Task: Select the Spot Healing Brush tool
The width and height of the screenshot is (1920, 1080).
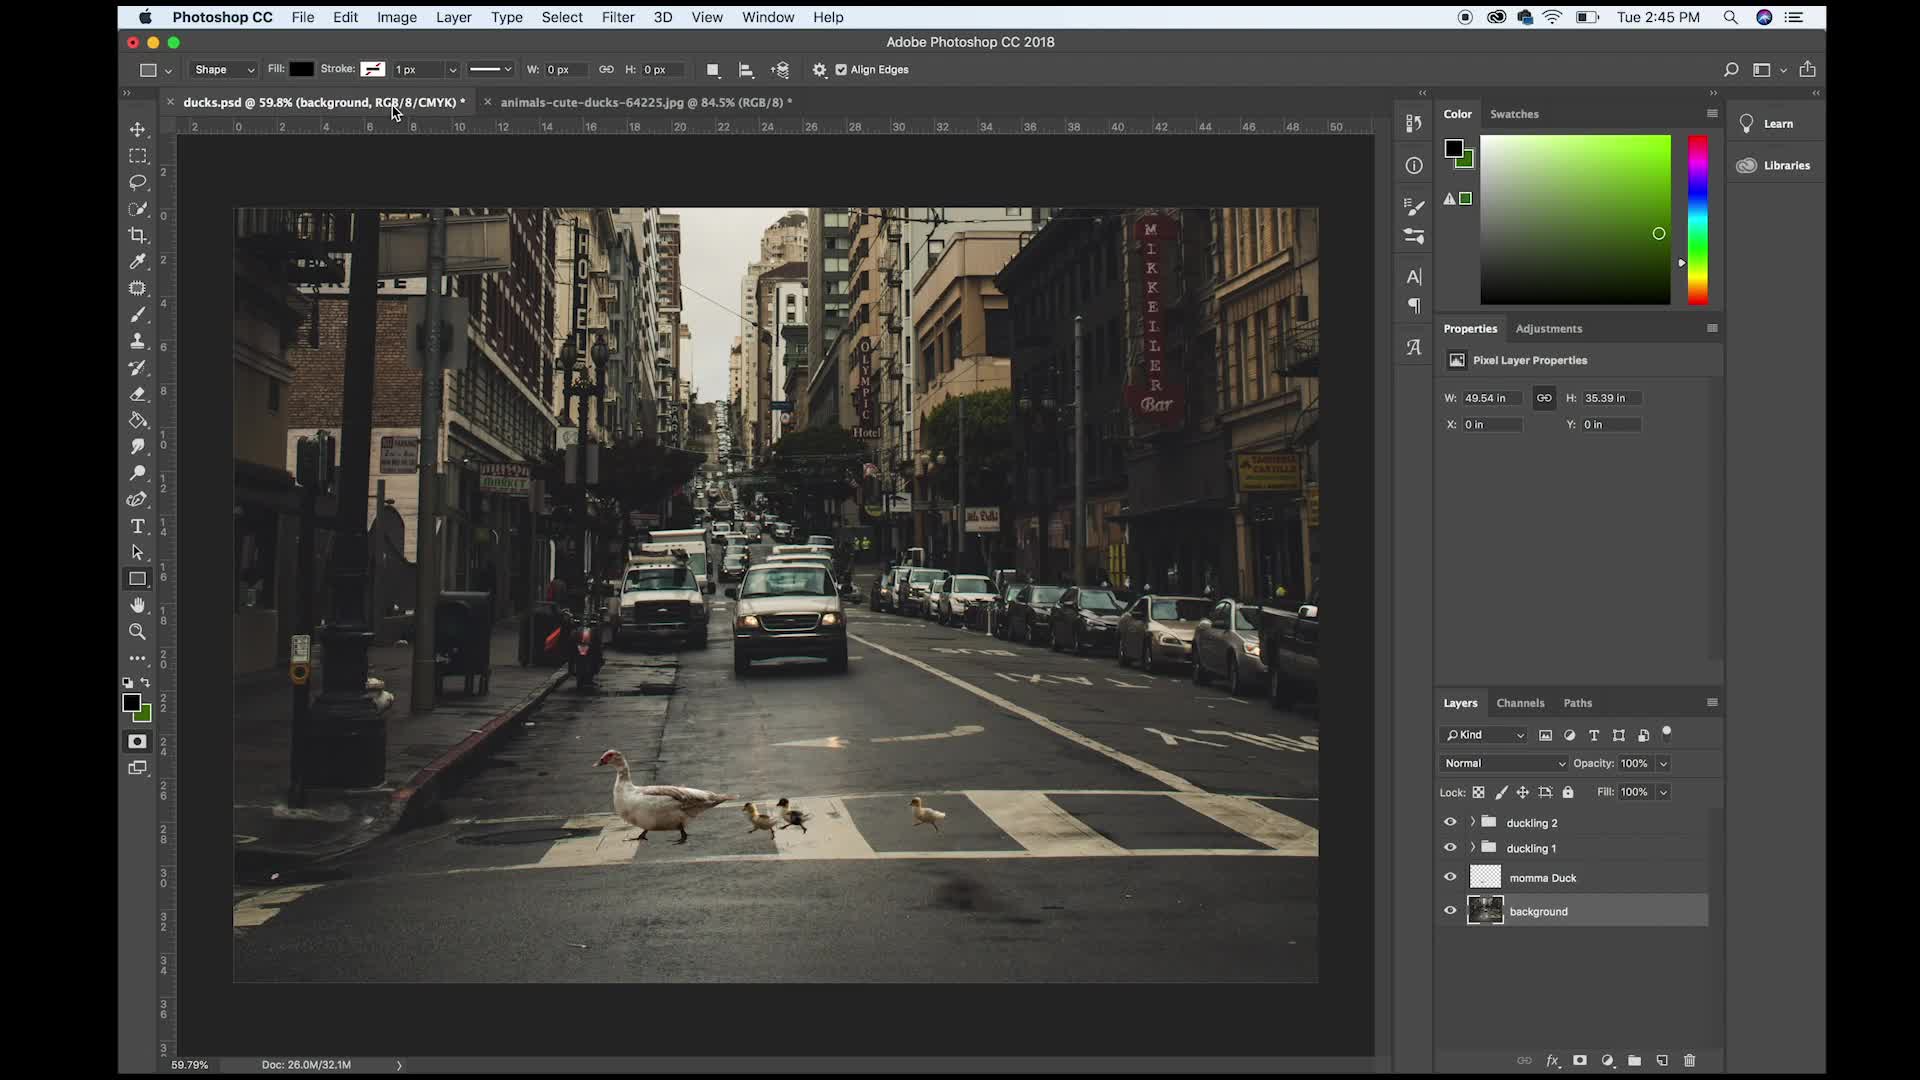Action: [x=138, y=288]
